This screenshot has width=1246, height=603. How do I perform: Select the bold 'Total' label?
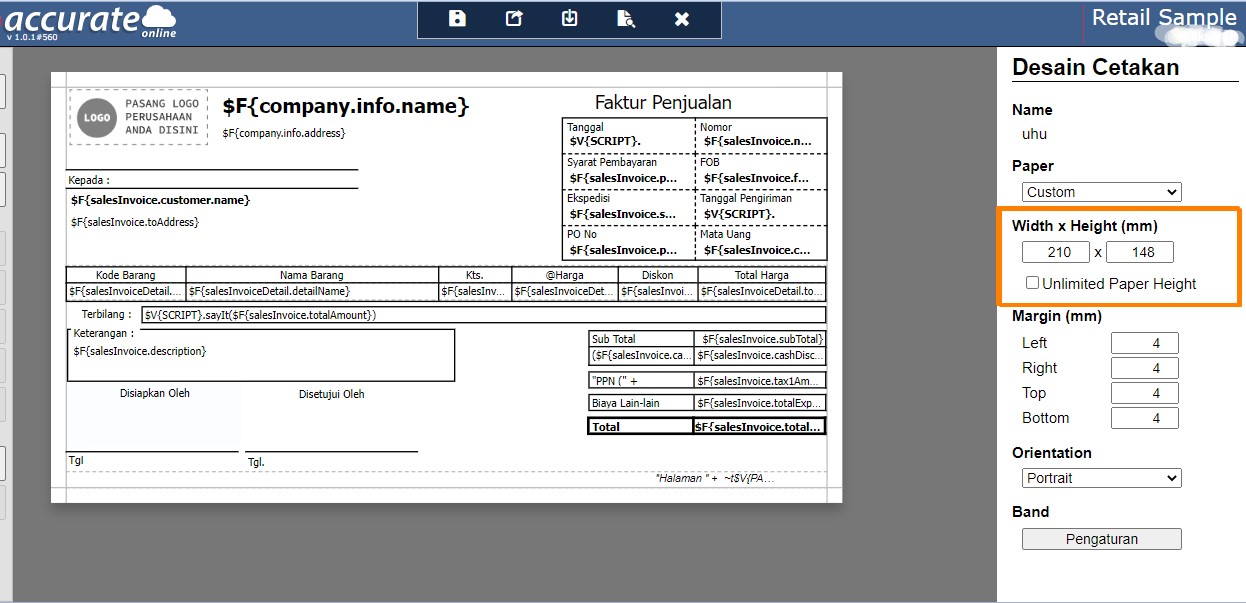(640, 426)
